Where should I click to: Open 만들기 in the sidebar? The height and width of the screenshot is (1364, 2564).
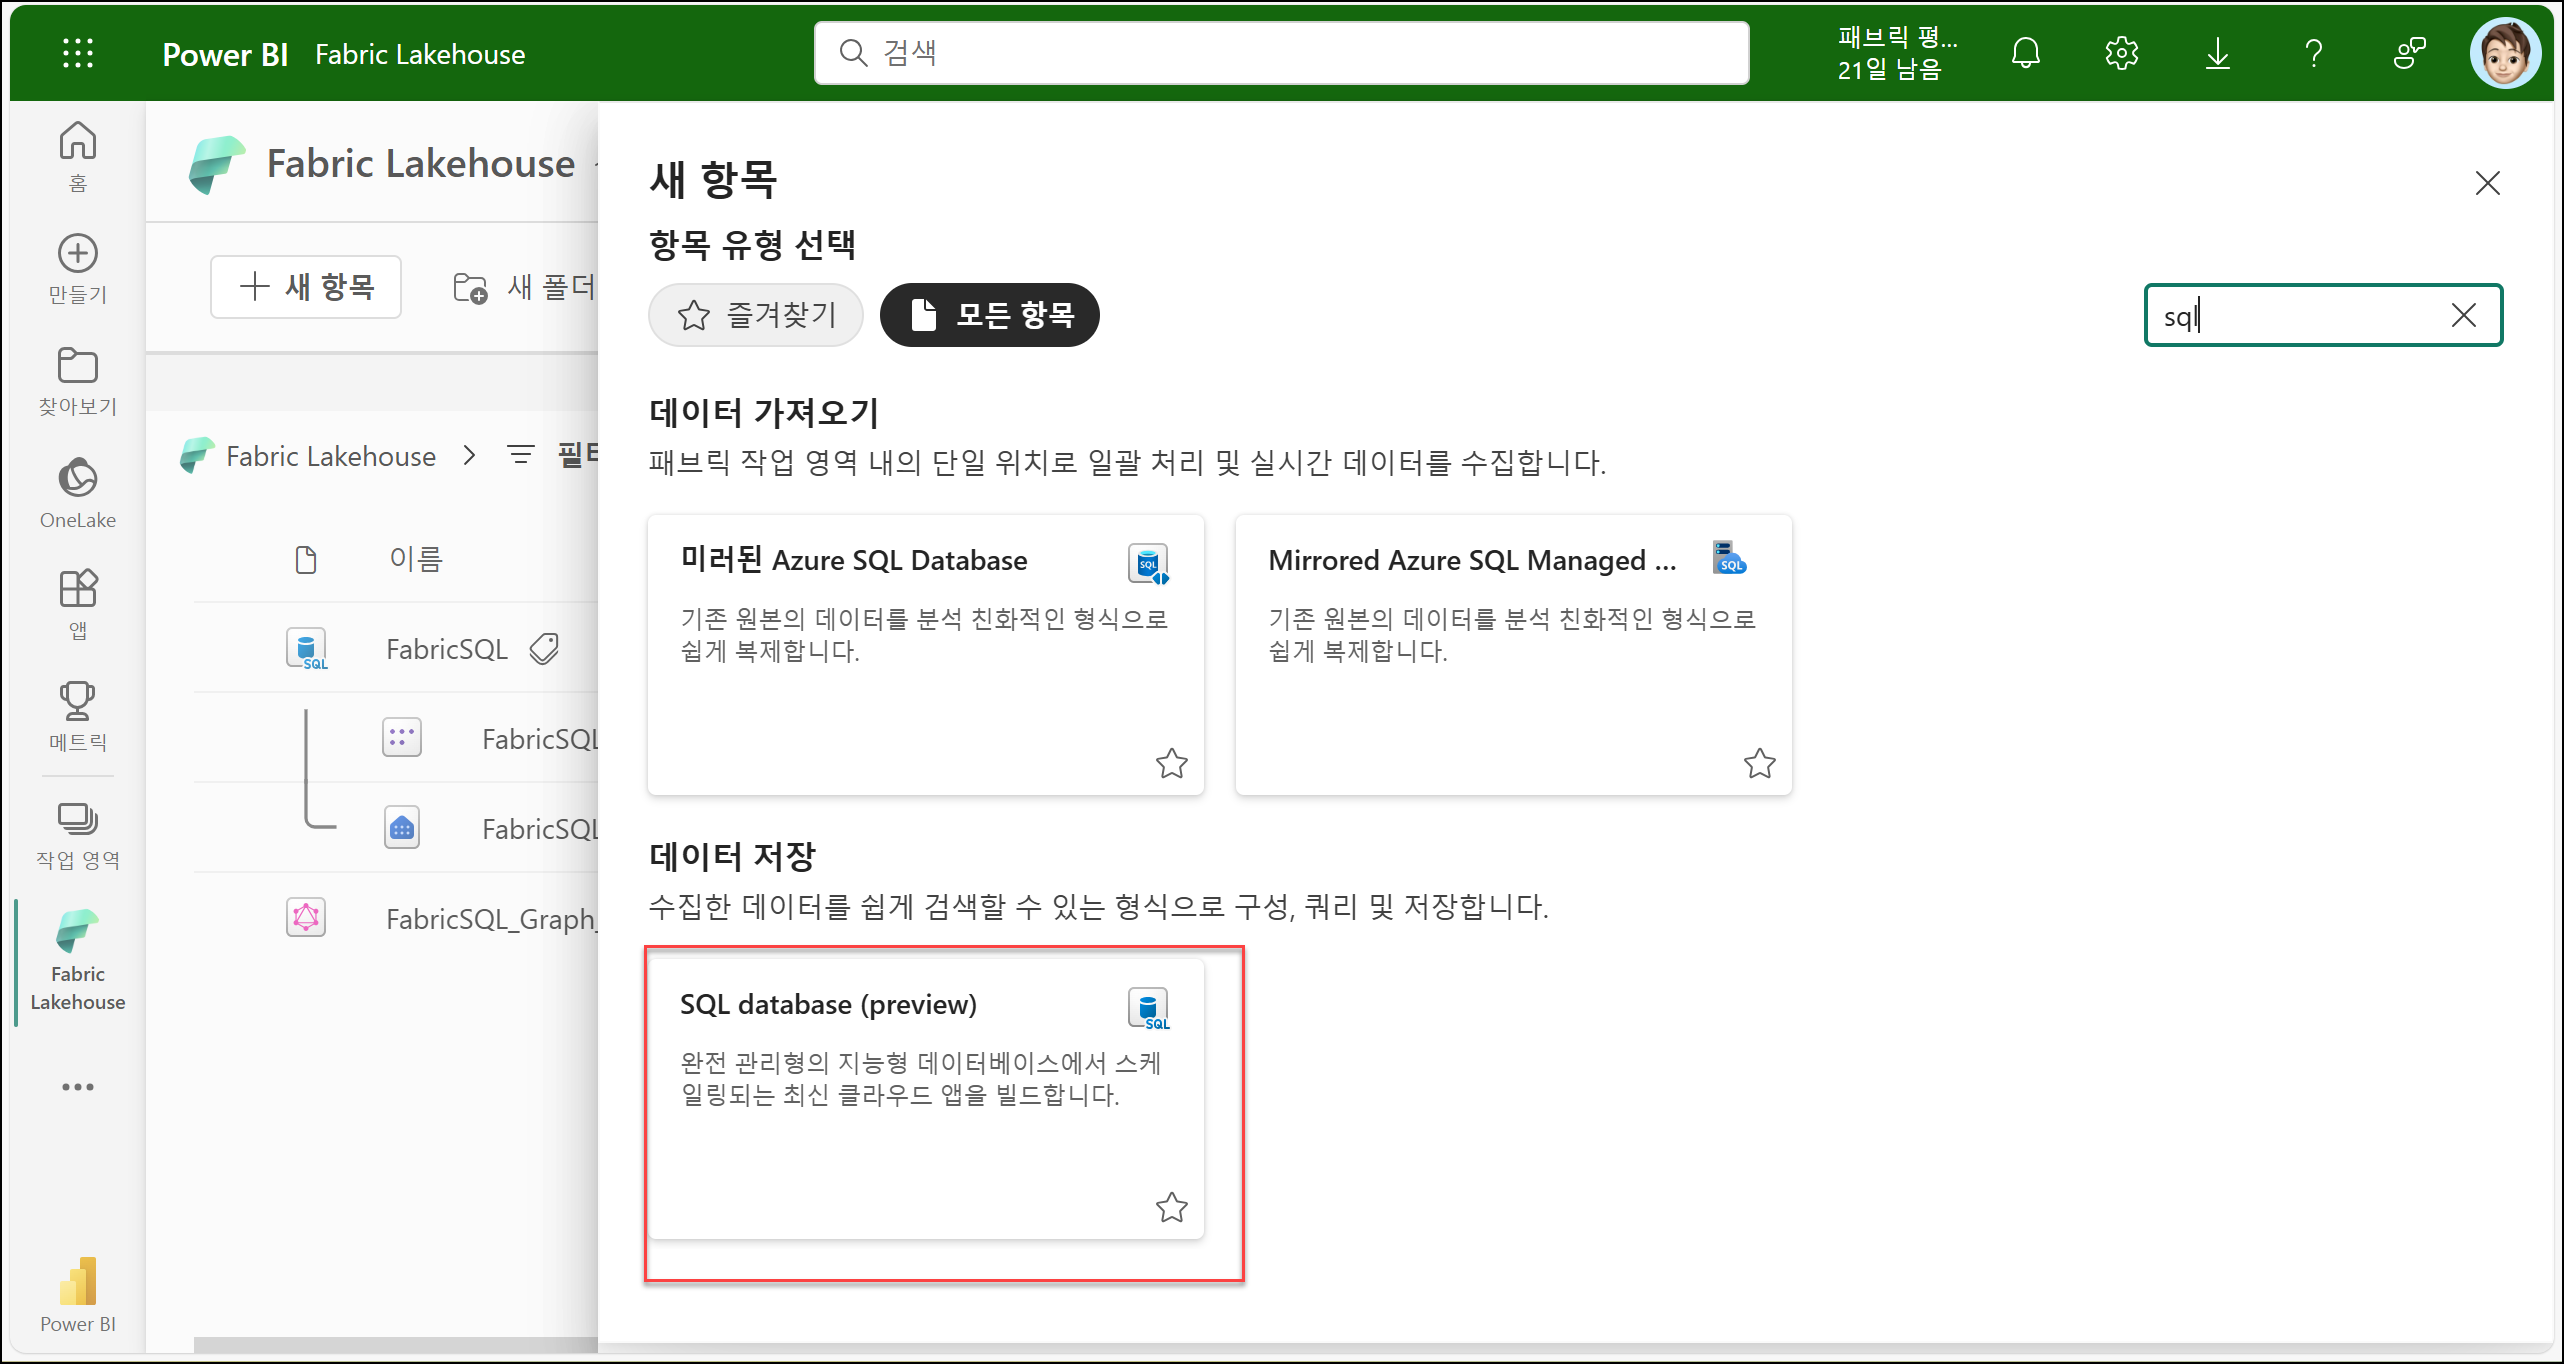pyautogui.click(x=78, y=268)
